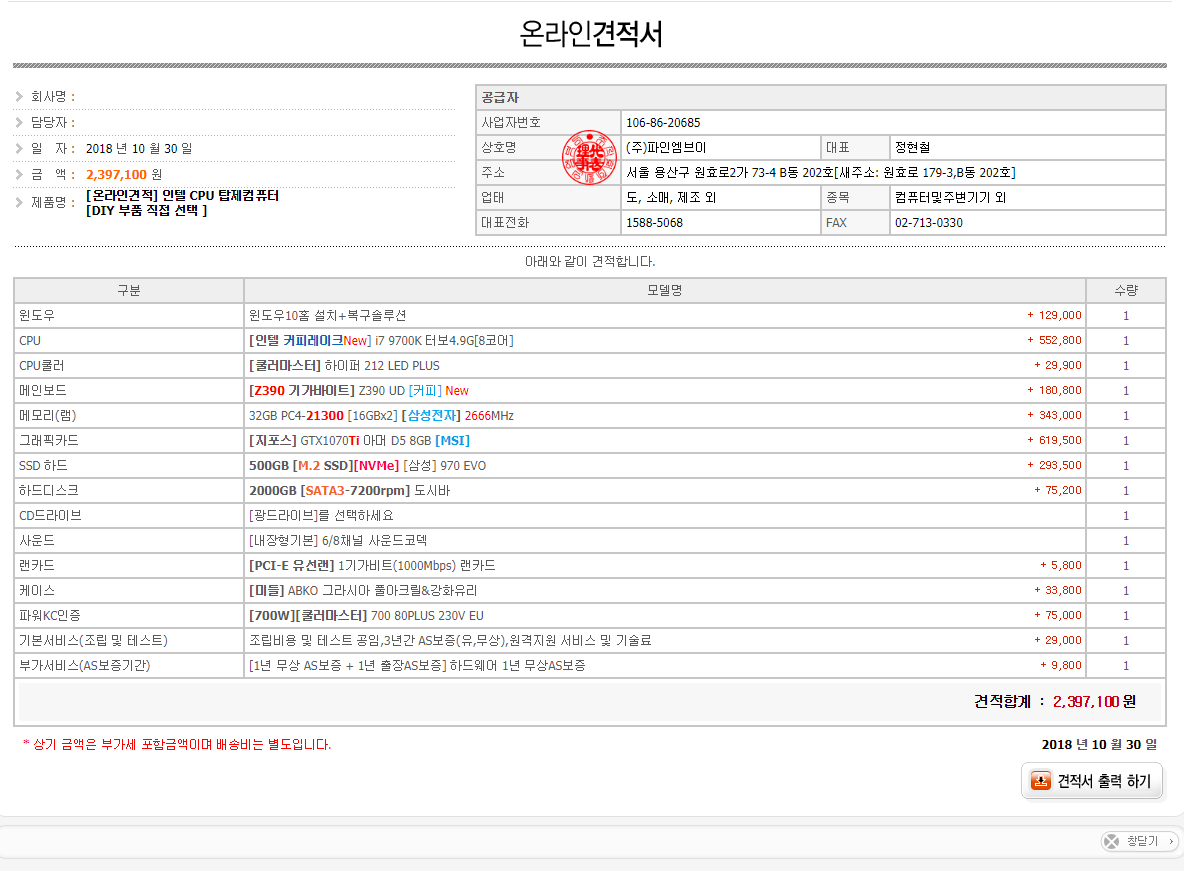
Task: Click quantity 1 in the CD드라이브 row
Action: click(1126, 515)
